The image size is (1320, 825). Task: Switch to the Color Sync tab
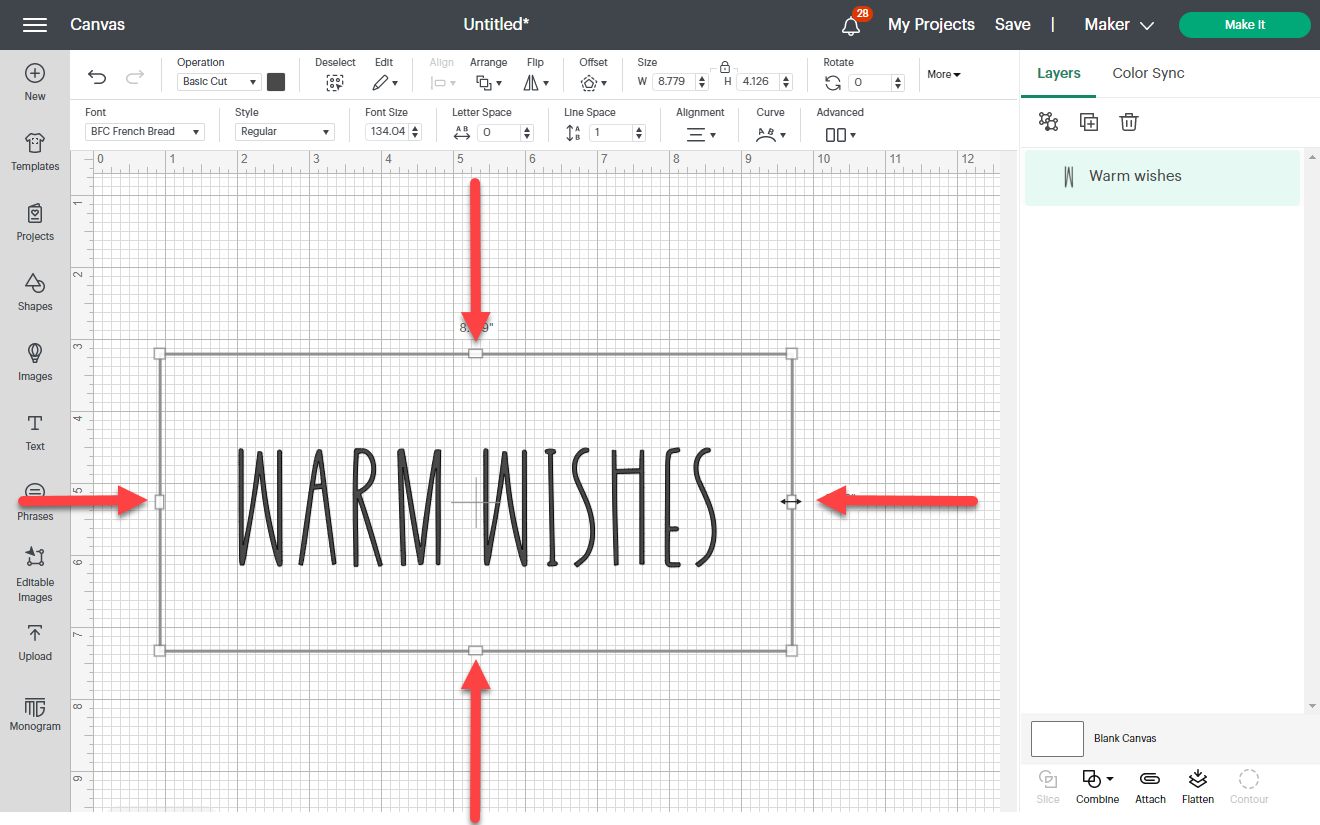[x=1148, y=73]
